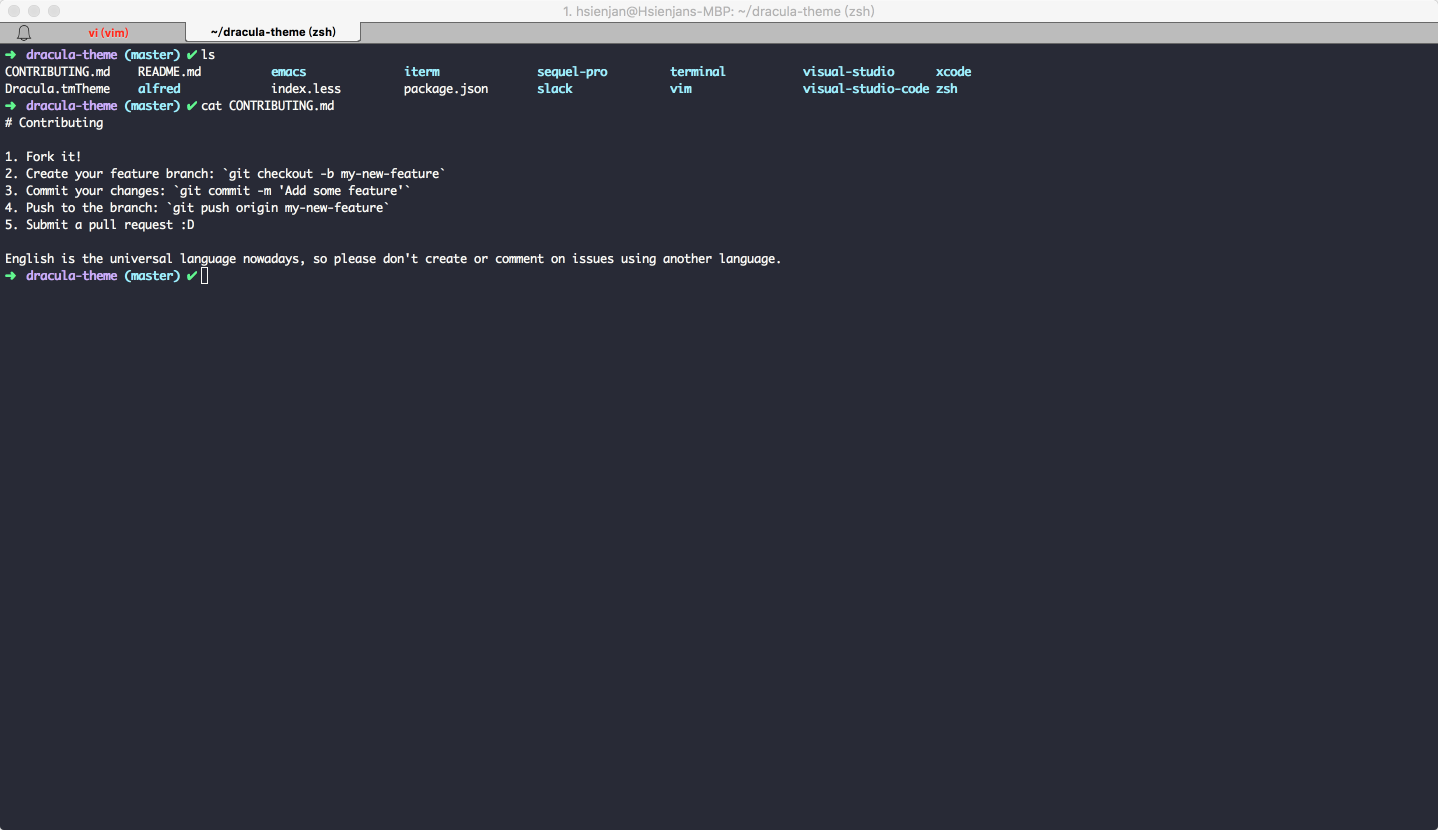The image size is (1438, 830).
Task: Click the bell icon in the tab bar
Action: tap(24, 33)
